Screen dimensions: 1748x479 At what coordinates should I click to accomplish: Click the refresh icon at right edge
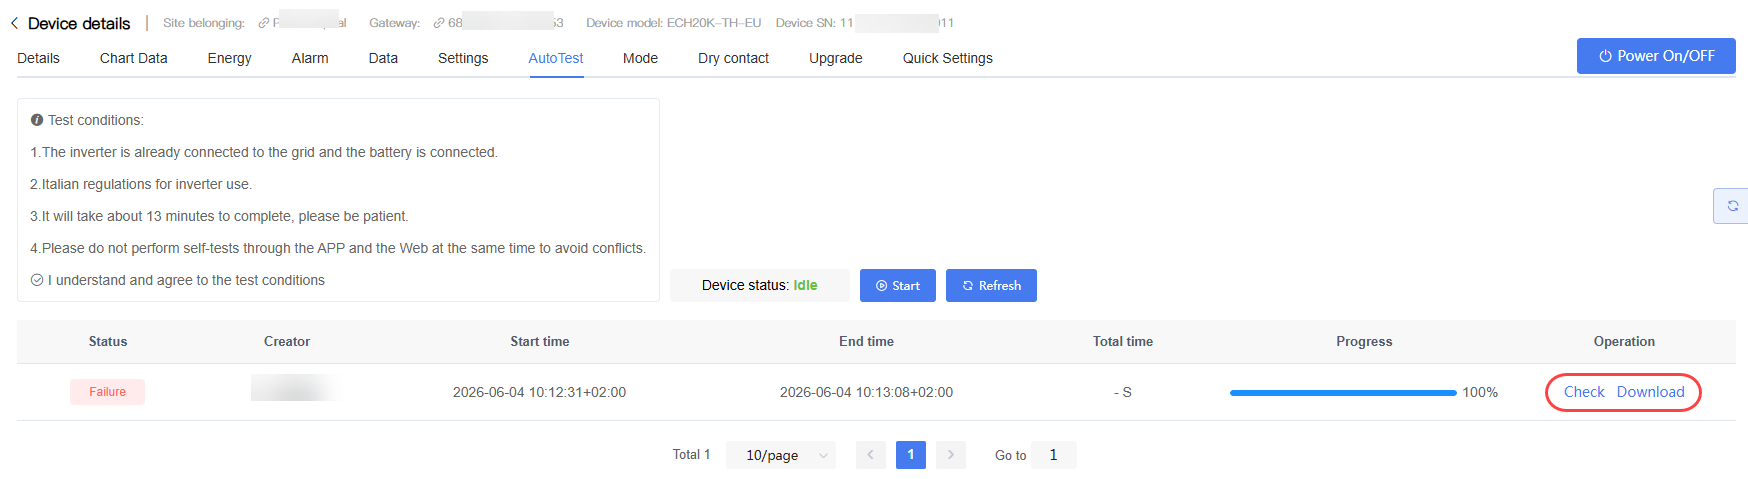pos(1732,206)
